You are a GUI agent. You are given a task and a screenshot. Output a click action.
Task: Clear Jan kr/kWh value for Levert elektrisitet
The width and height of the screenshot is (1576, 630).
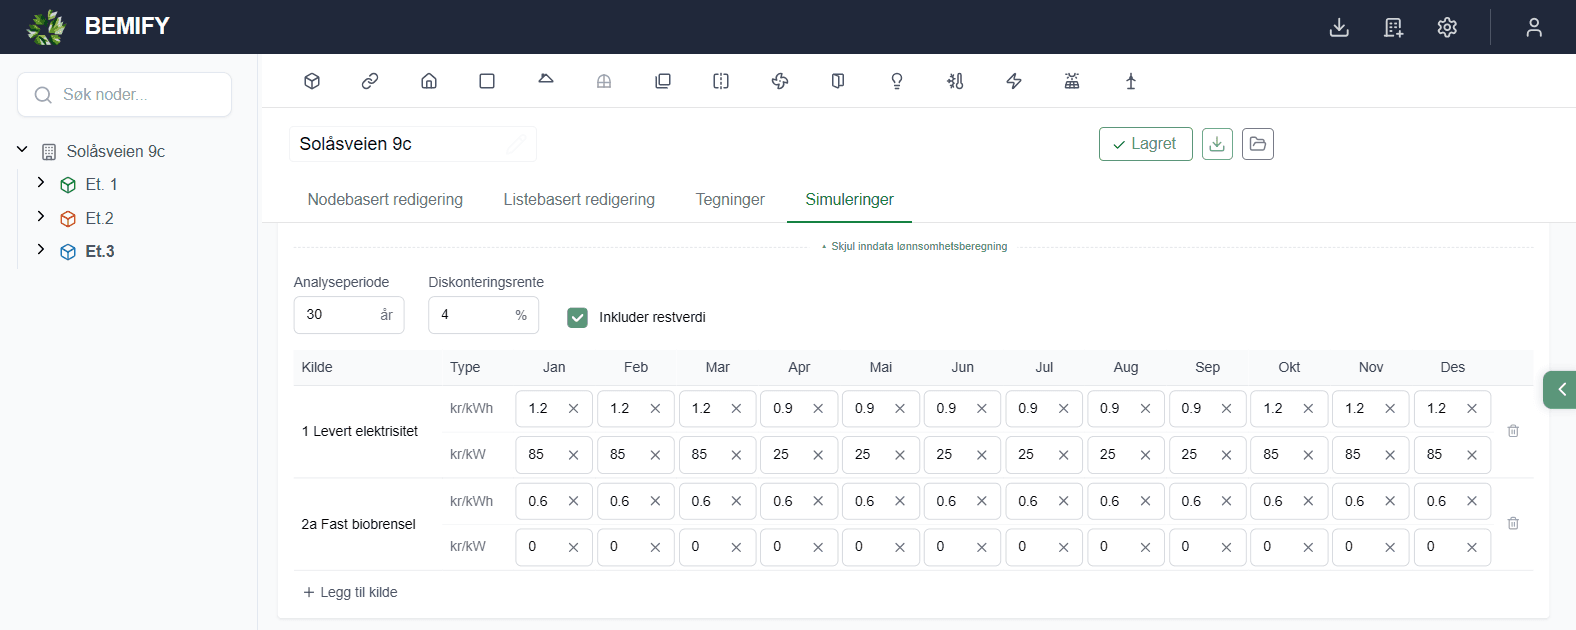pos(573,408)
